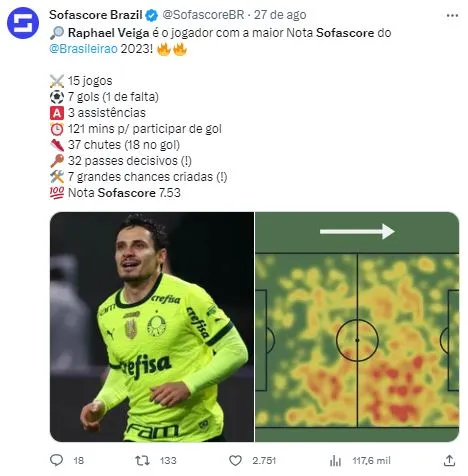Open the @Brasileirao mention link

pyautogui.click(x=83, y=49)
